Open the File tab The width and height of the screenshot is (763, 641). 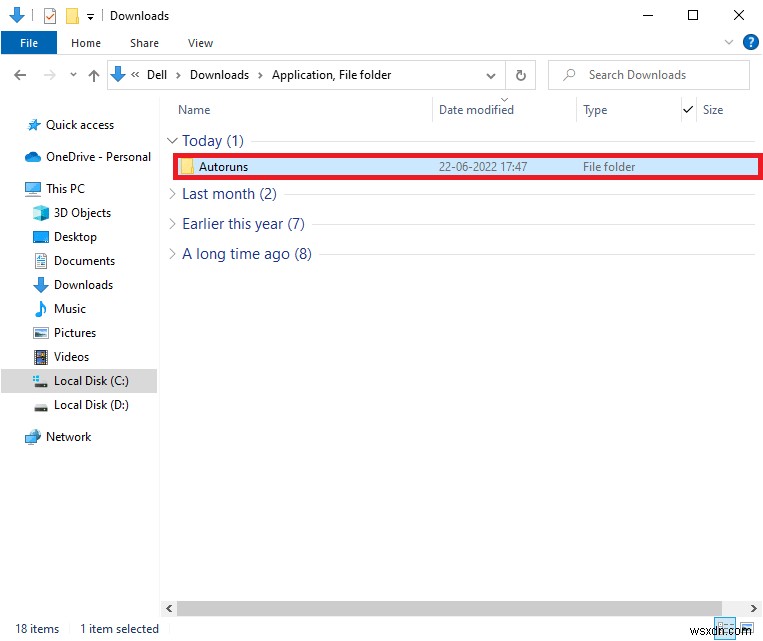click(29, 43)
